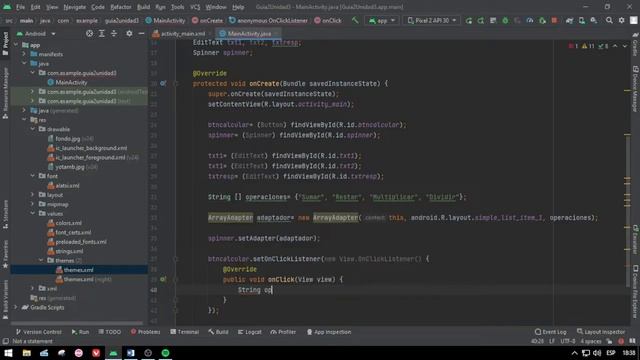The width and height of the screenshot is (640, 360).
Task: Expand the layout folder
Action: pyautogui.click(x=33, y=195)
